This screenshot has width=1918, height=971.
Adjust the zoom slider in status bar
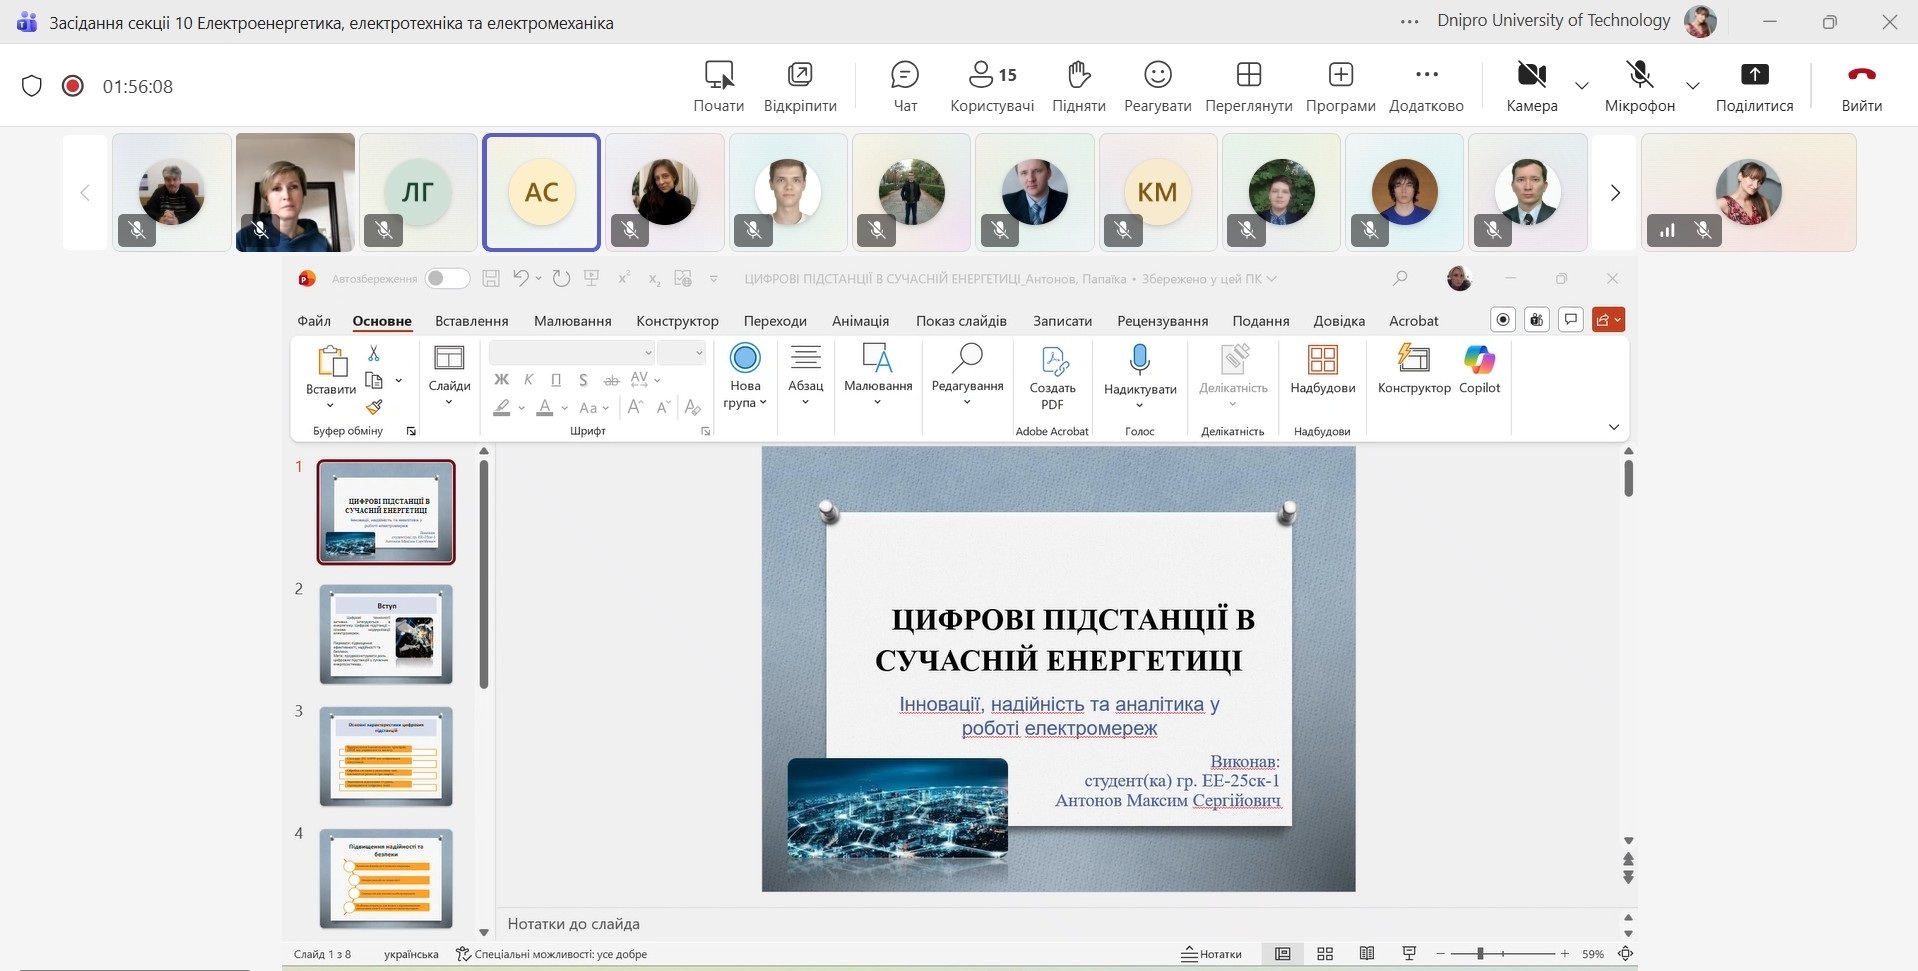point(1480,954)
